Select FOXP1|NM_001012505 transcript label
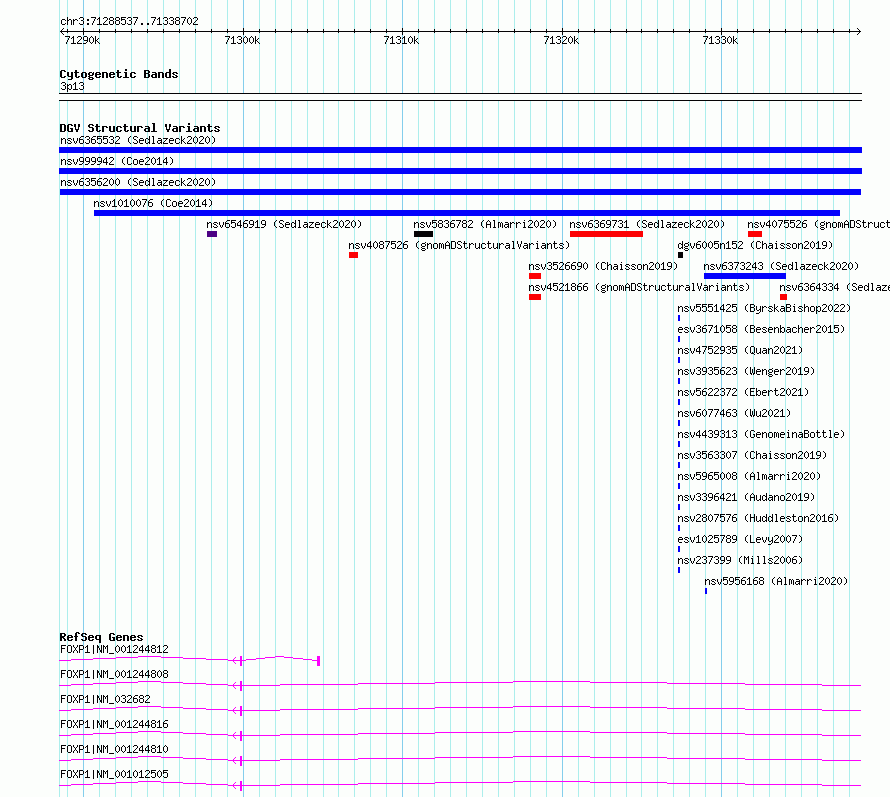Viewport: 890px width, 797px height. point(114,774)
